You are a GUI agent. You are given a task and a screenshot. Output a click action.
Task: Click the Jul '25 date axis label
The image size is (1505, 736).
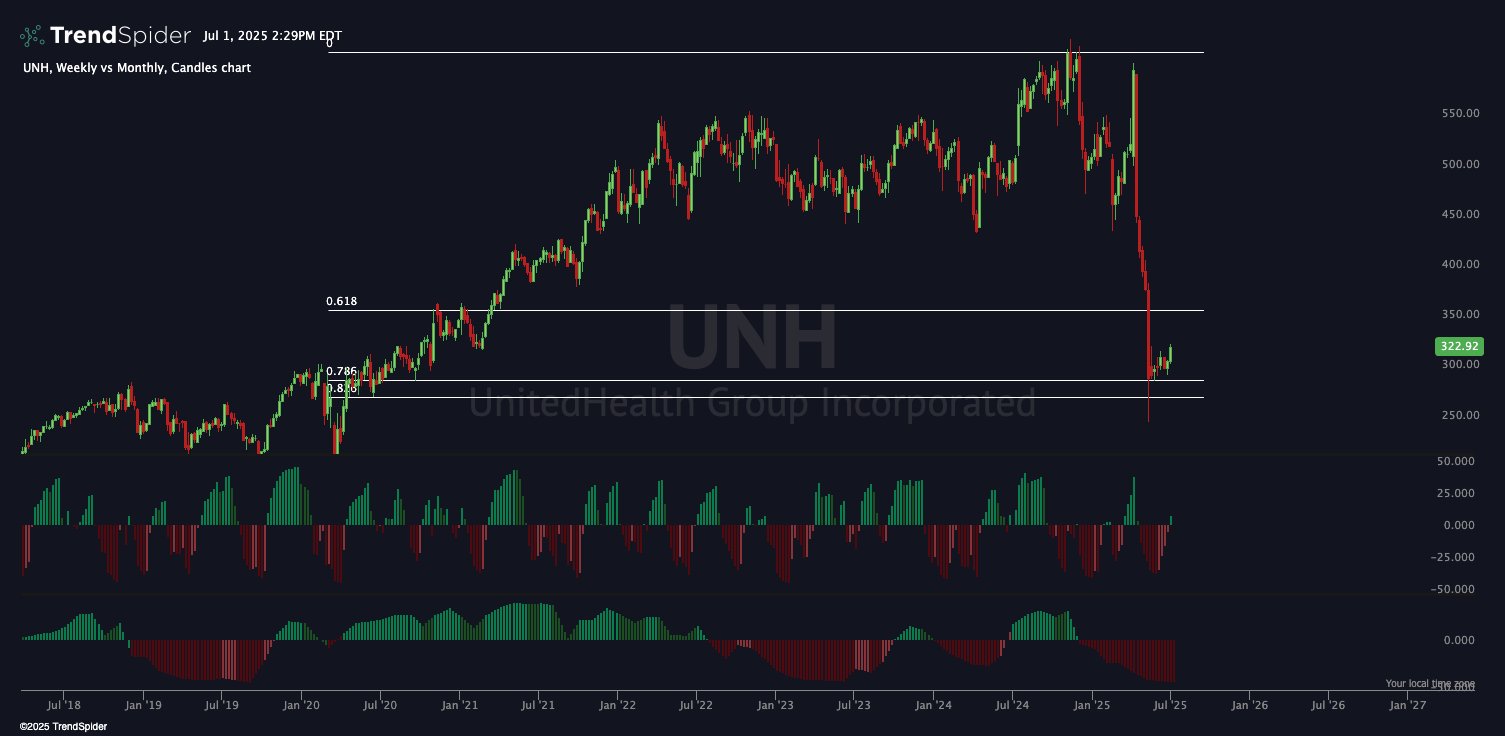click(x=1170, y=705)
